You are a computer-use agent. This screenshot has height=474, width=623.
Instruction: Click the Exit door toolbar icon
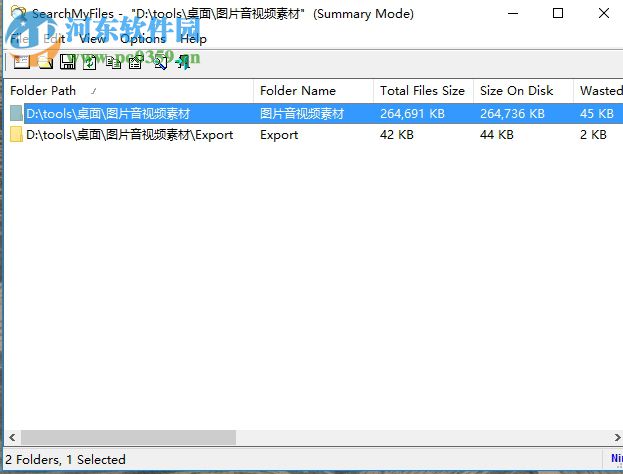coord(183,62)
